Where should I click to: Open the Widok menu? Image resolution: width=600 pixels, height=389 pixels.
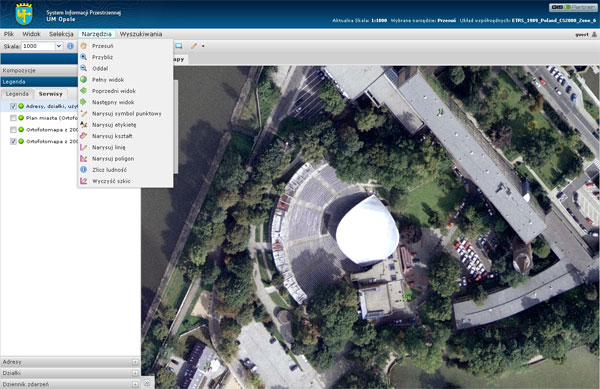(x=31, y=34)
